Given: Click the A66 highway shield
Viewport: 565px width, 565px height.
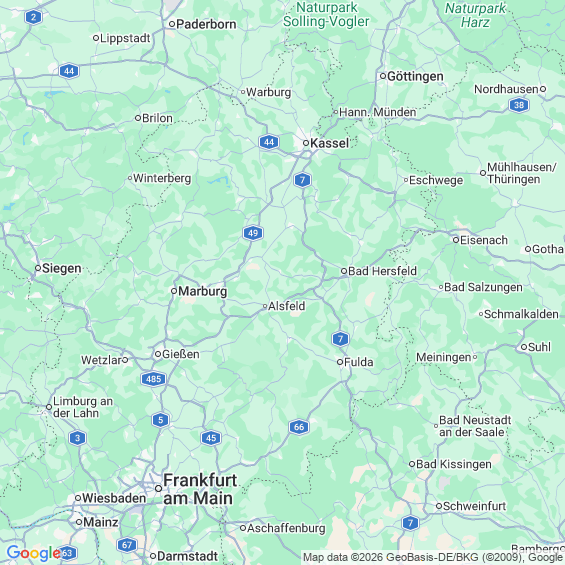Looking at the screenshot, I should point(299,427).
